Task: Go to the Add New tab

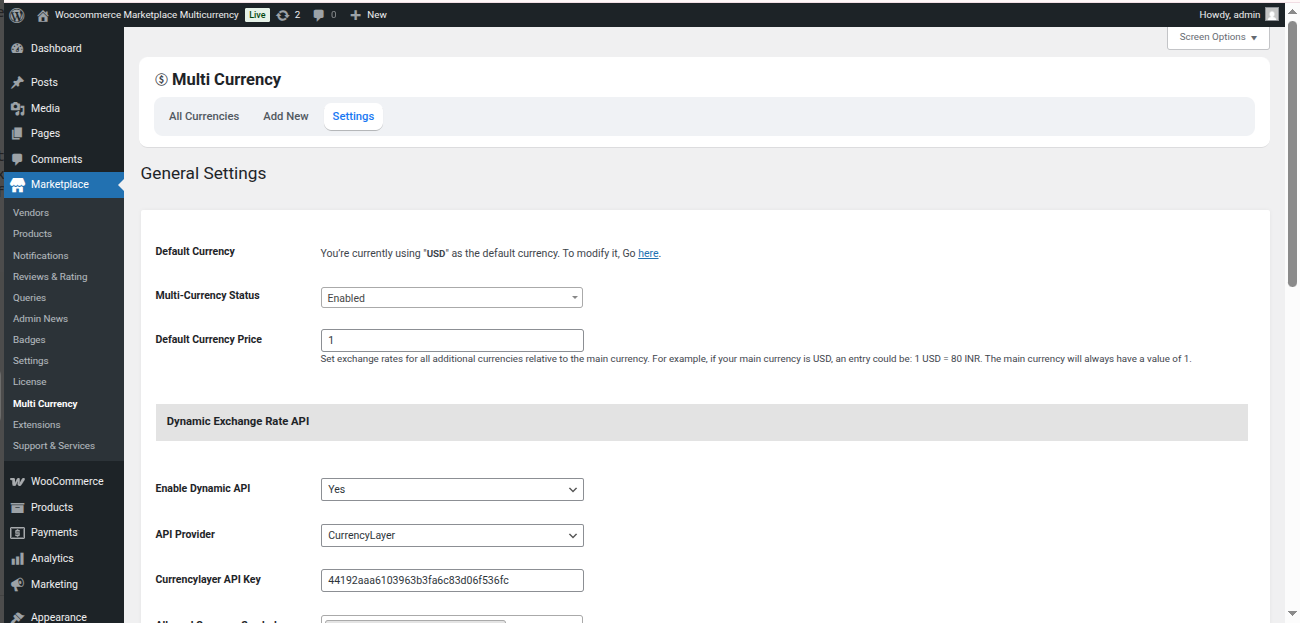Action: pos(286,116)
